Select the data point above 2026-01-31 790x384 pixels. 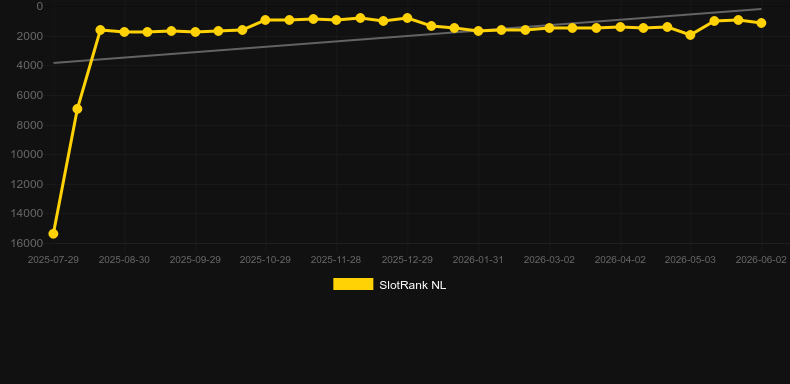(x=479, y=31)
